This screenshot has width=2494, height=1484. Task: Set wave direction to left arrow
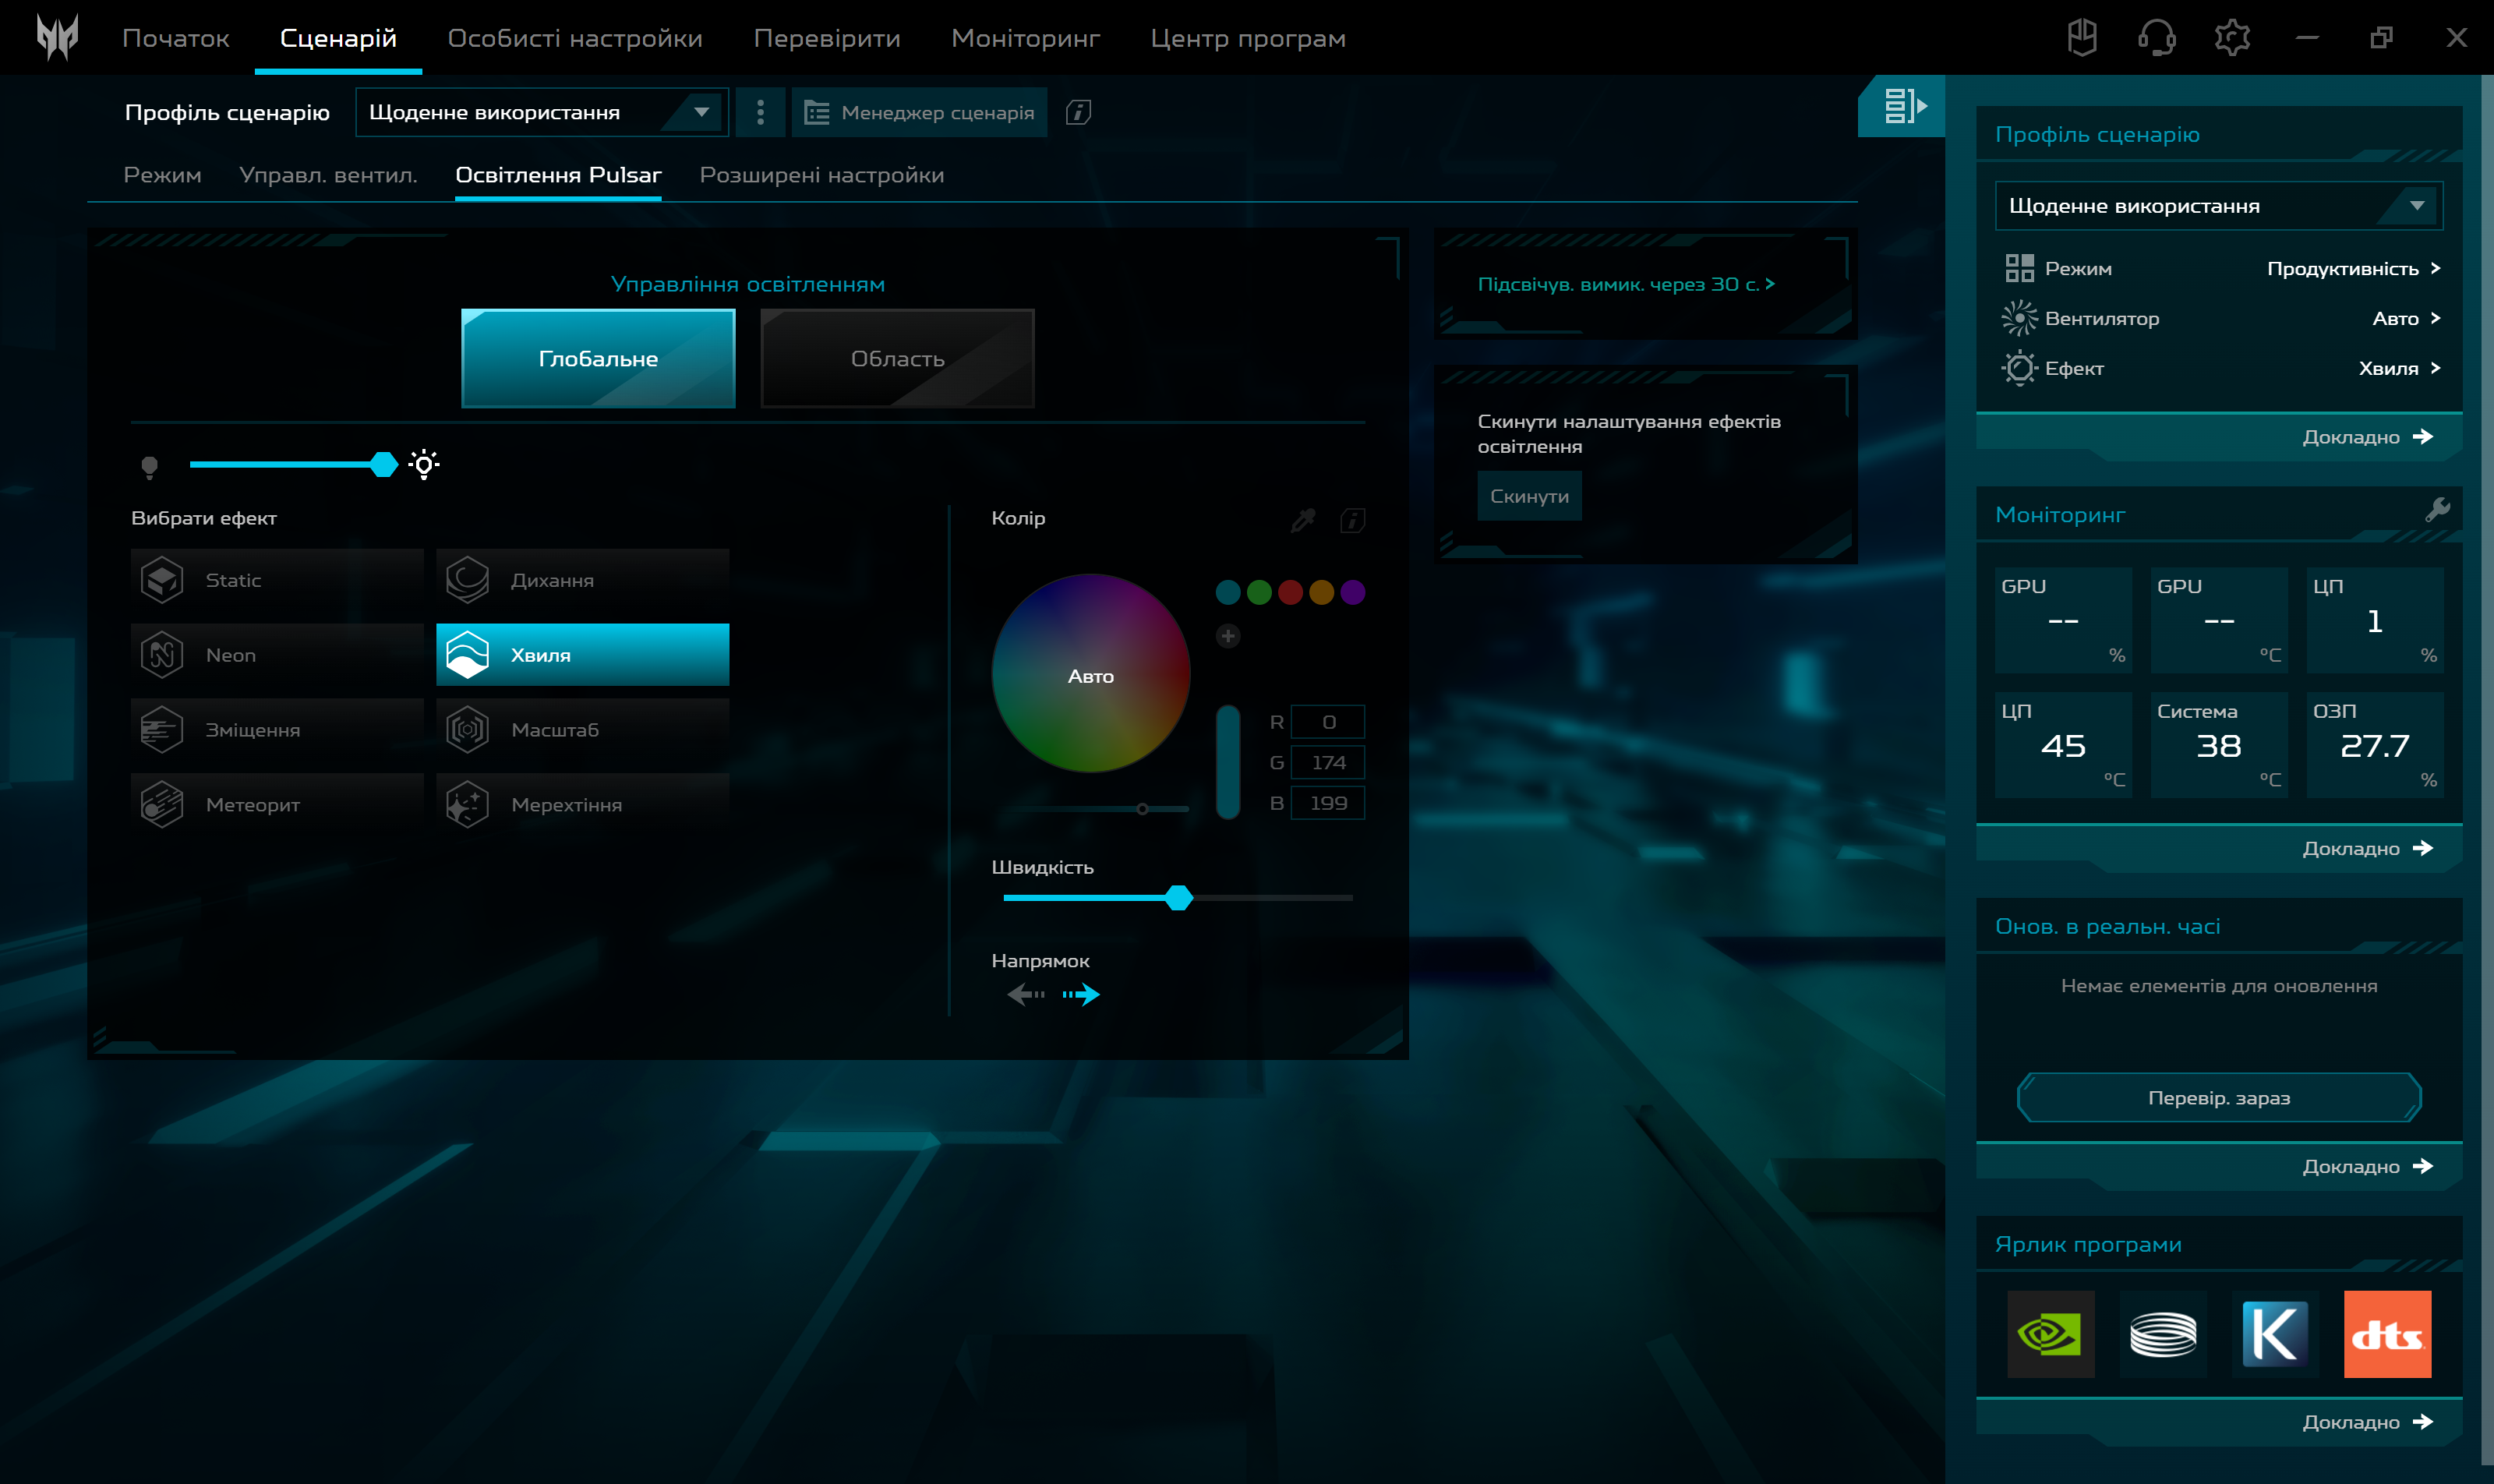click(1025, 994)
